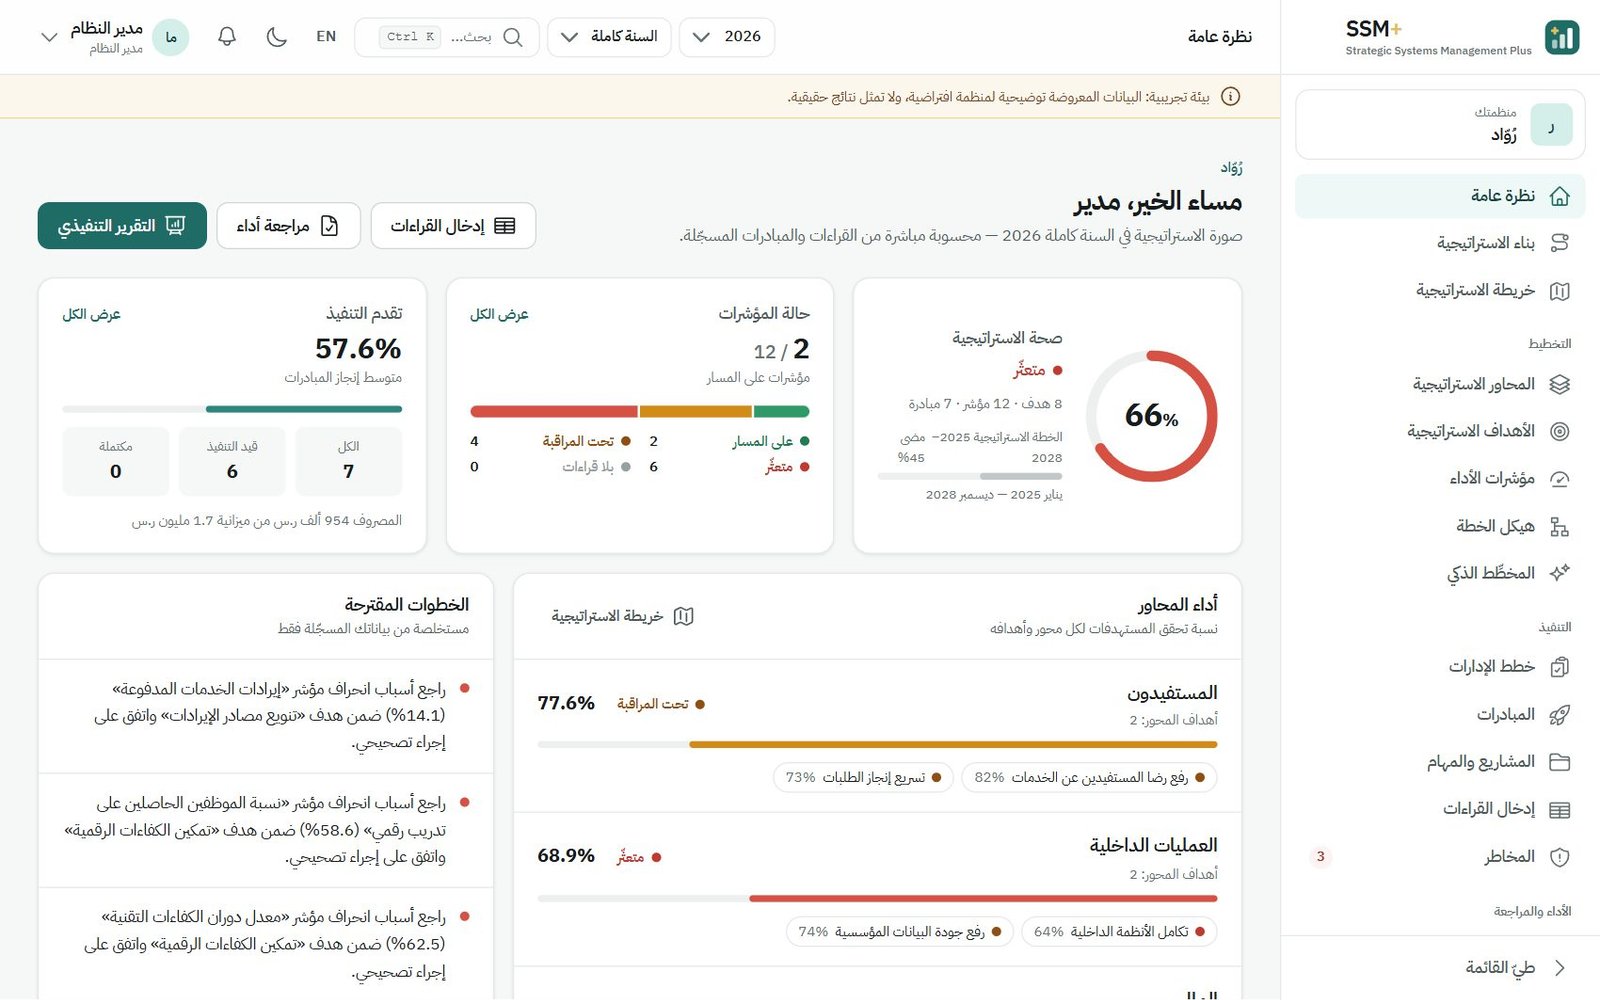1600x1000 pixels.
Task: Open the sidebar إدخال القراءات item
Action: 1440,809
